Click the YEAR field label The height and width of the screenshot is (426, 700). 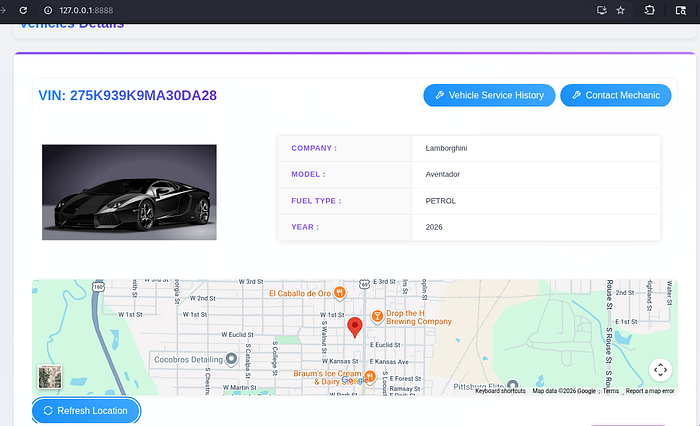tap(305, 227)
